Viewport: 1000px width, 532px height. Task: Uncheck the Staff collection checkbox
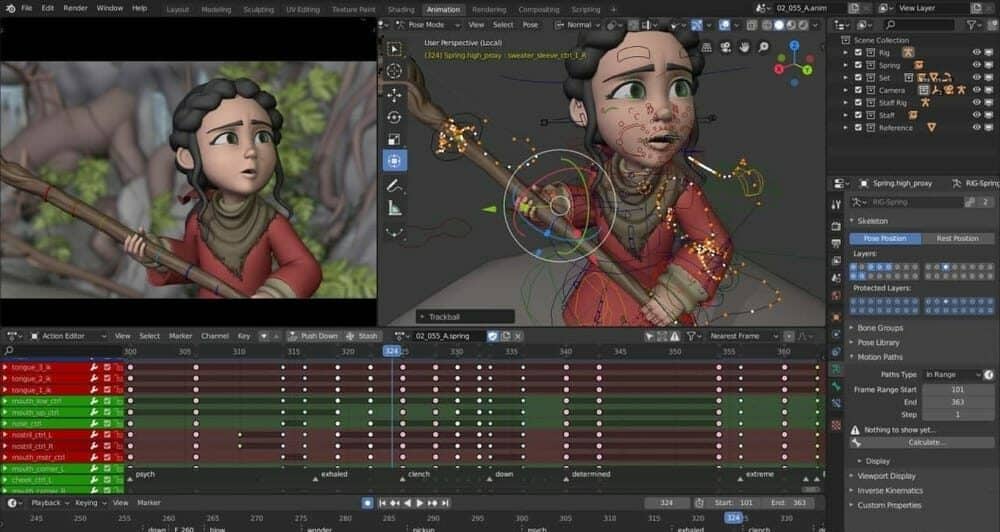(x=858, y=115)
